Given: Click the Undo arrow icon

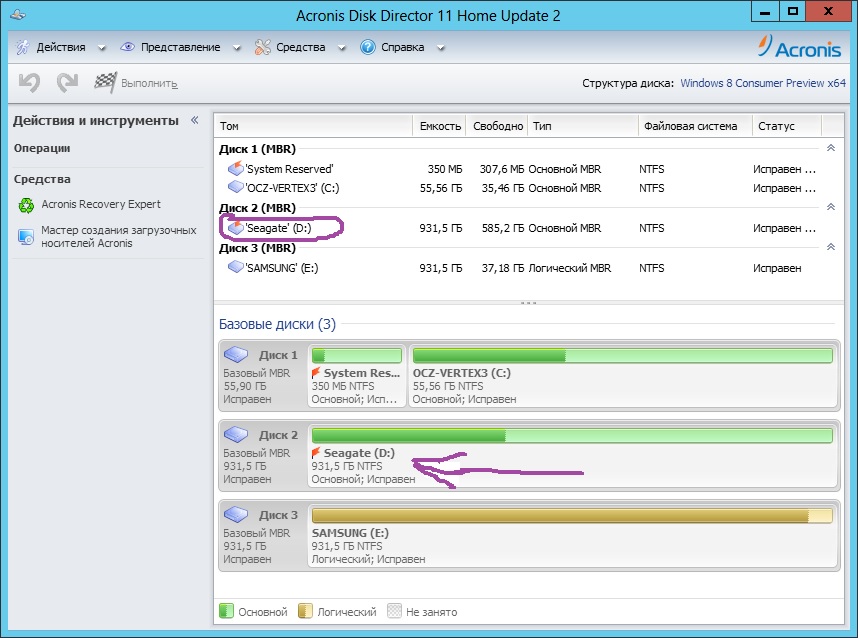Looking at the screenshot, I should tap(30, 83).
